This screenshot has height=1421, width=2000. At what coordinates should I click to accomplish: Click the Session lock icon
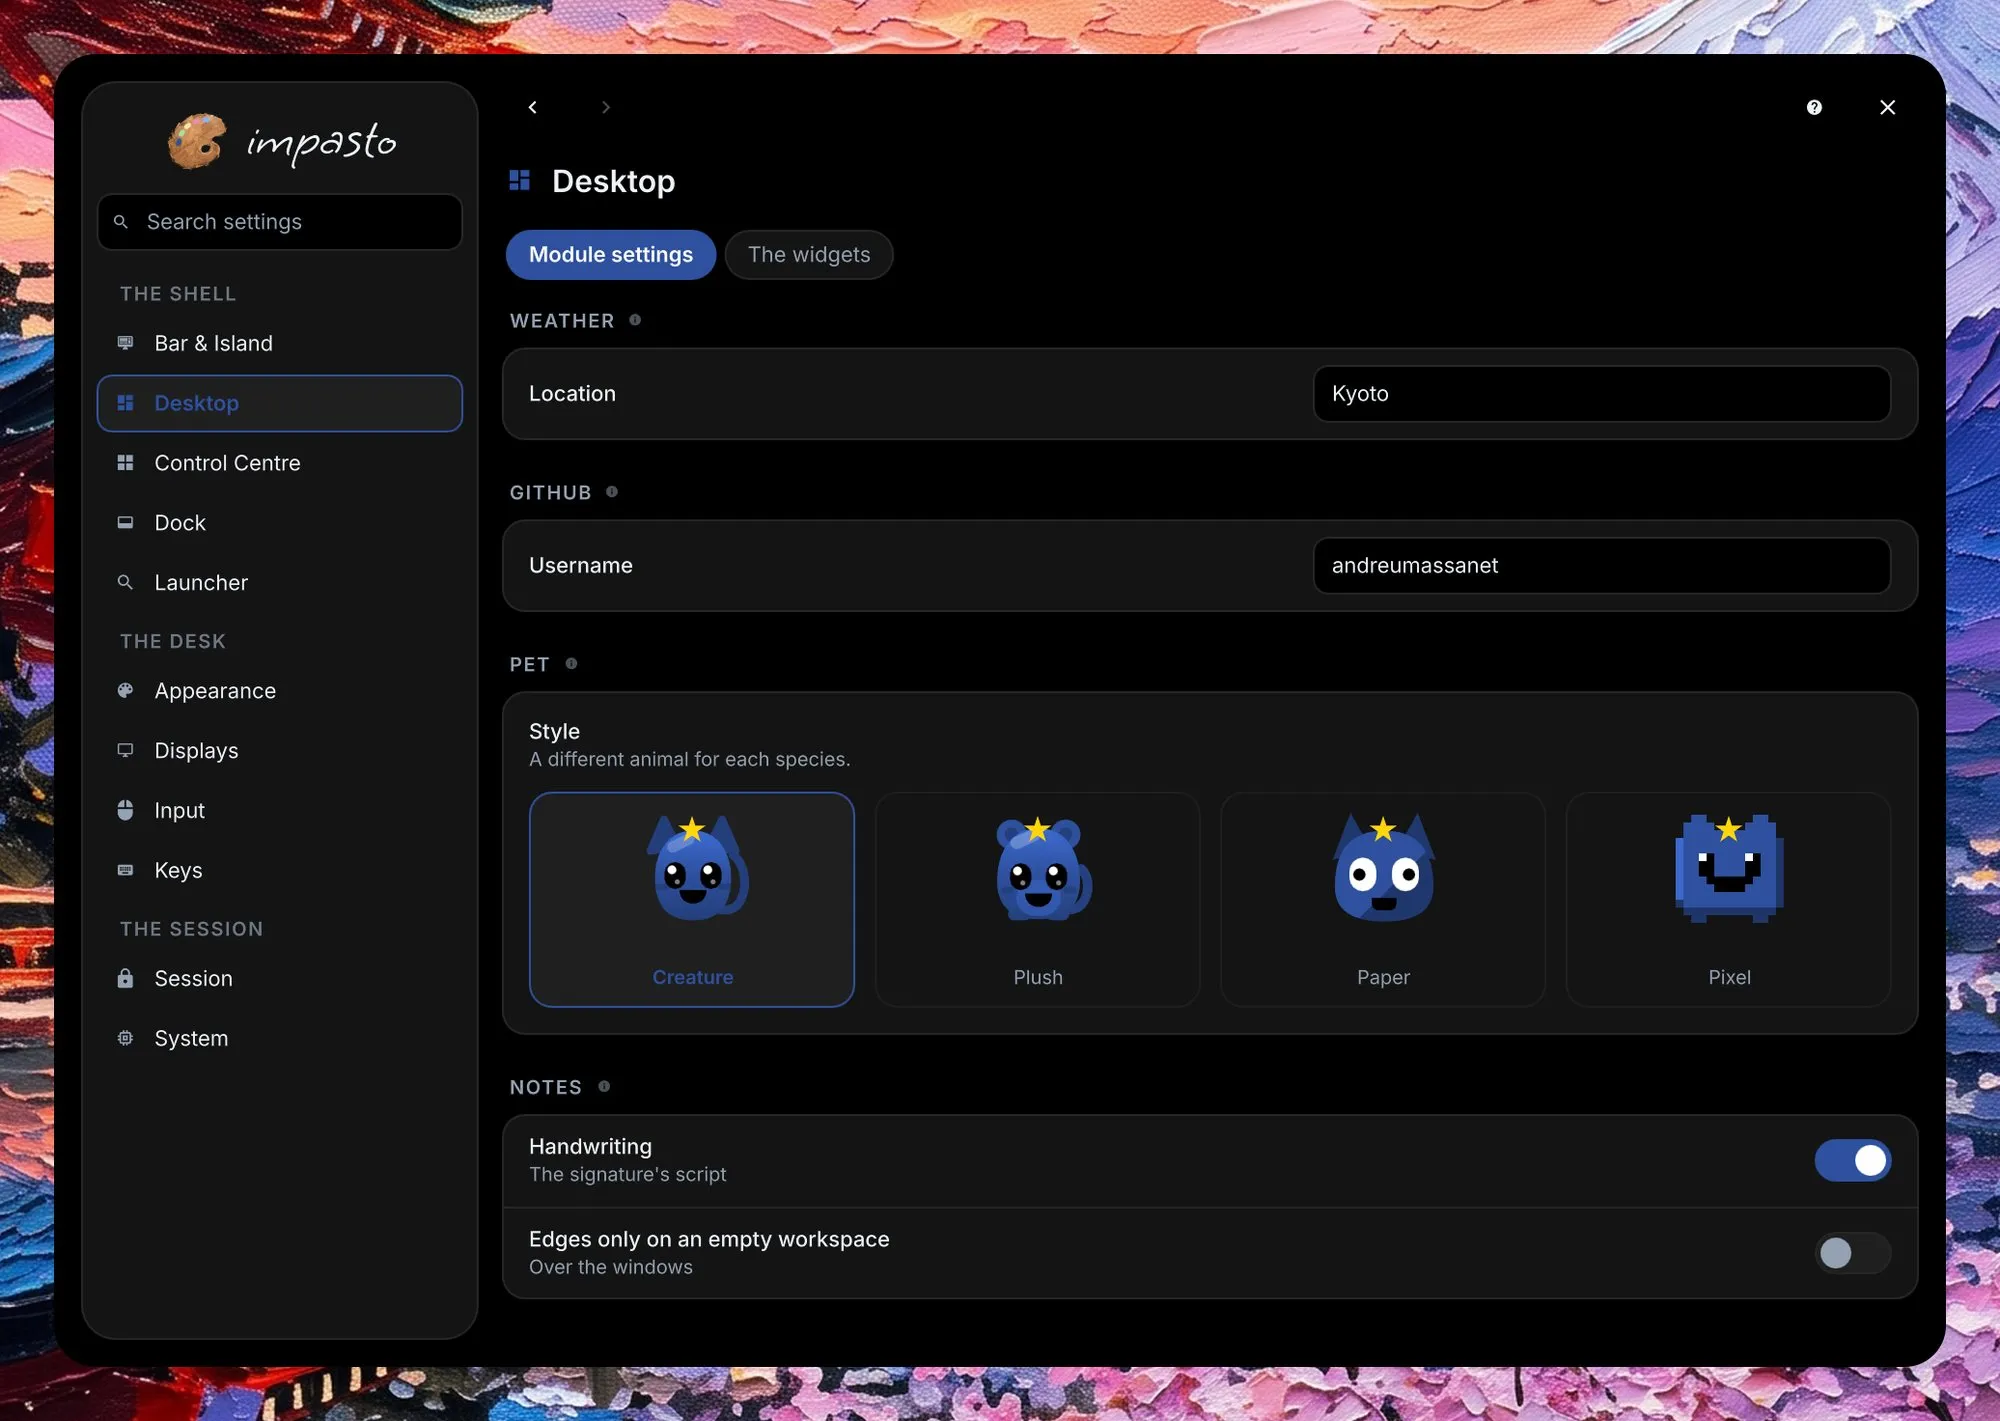[x=125, y=978]
